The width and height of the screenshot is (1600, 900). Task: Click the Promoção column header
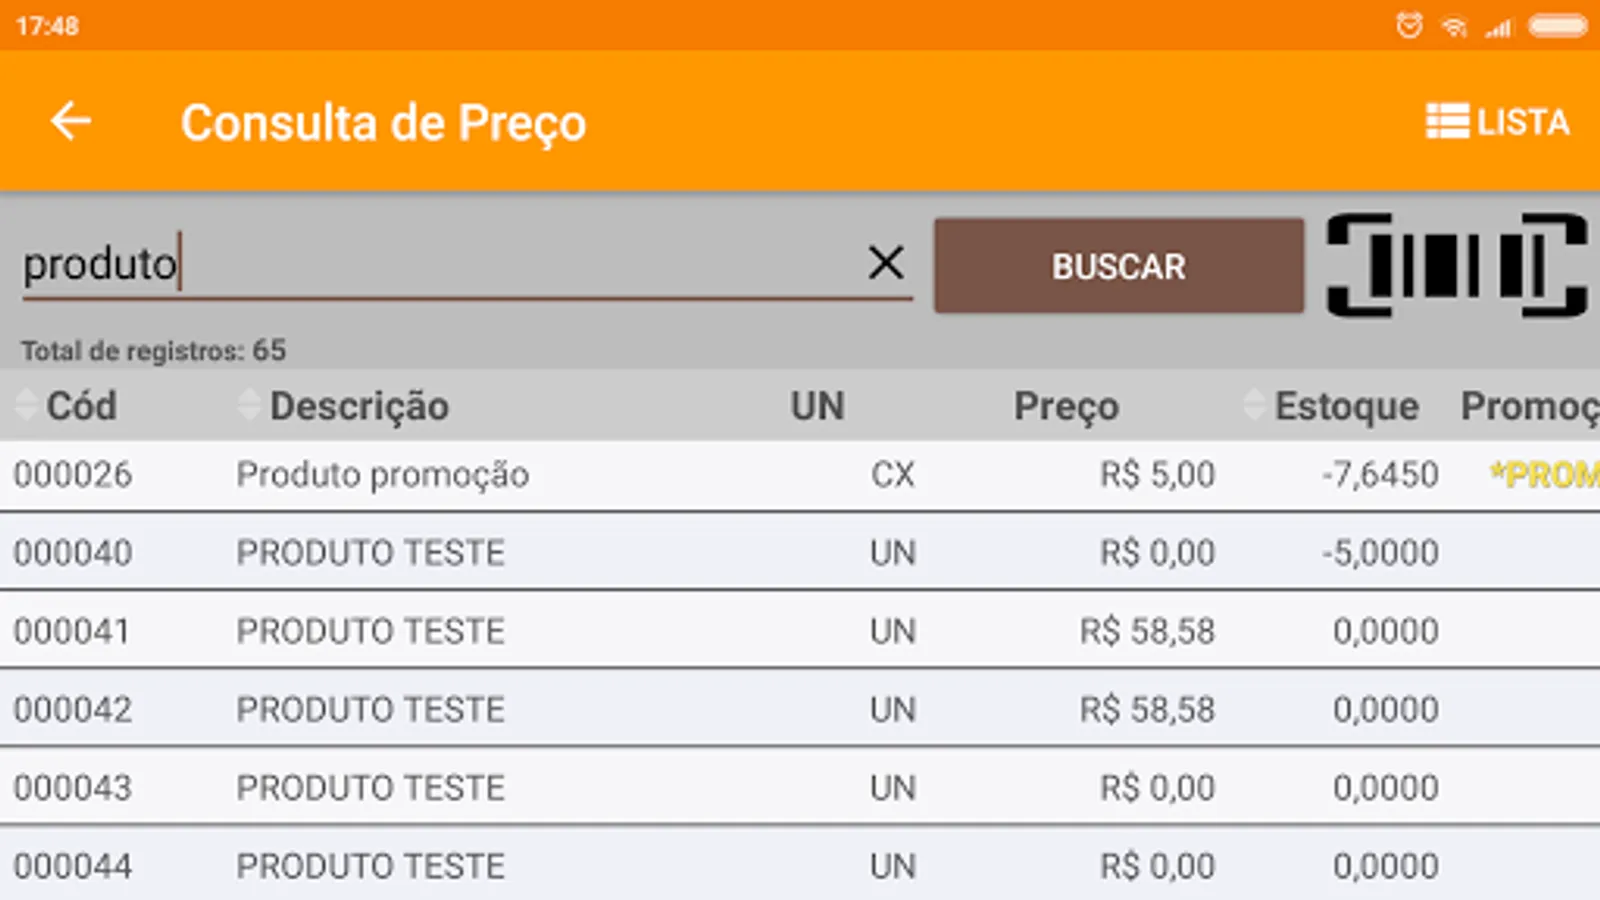click(1528, 406)
